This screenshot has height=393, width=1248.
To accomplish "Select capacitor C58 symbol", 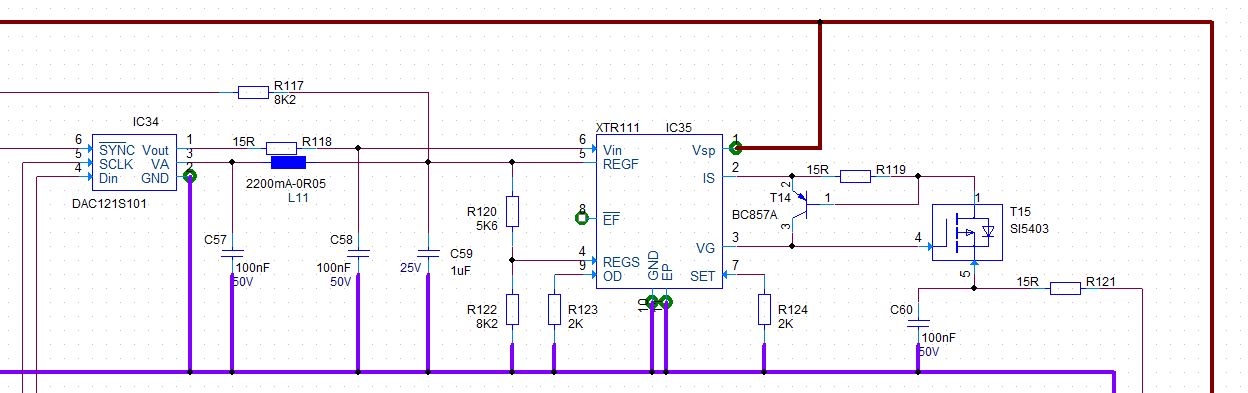I will tap(358, 254).
